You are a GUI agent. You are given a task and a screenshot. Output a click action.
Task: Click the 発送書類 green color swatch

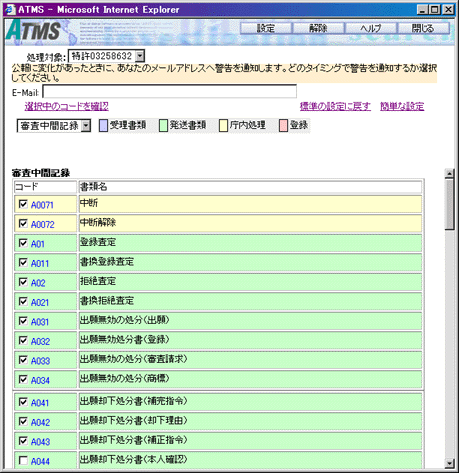(x=163, y=126)
